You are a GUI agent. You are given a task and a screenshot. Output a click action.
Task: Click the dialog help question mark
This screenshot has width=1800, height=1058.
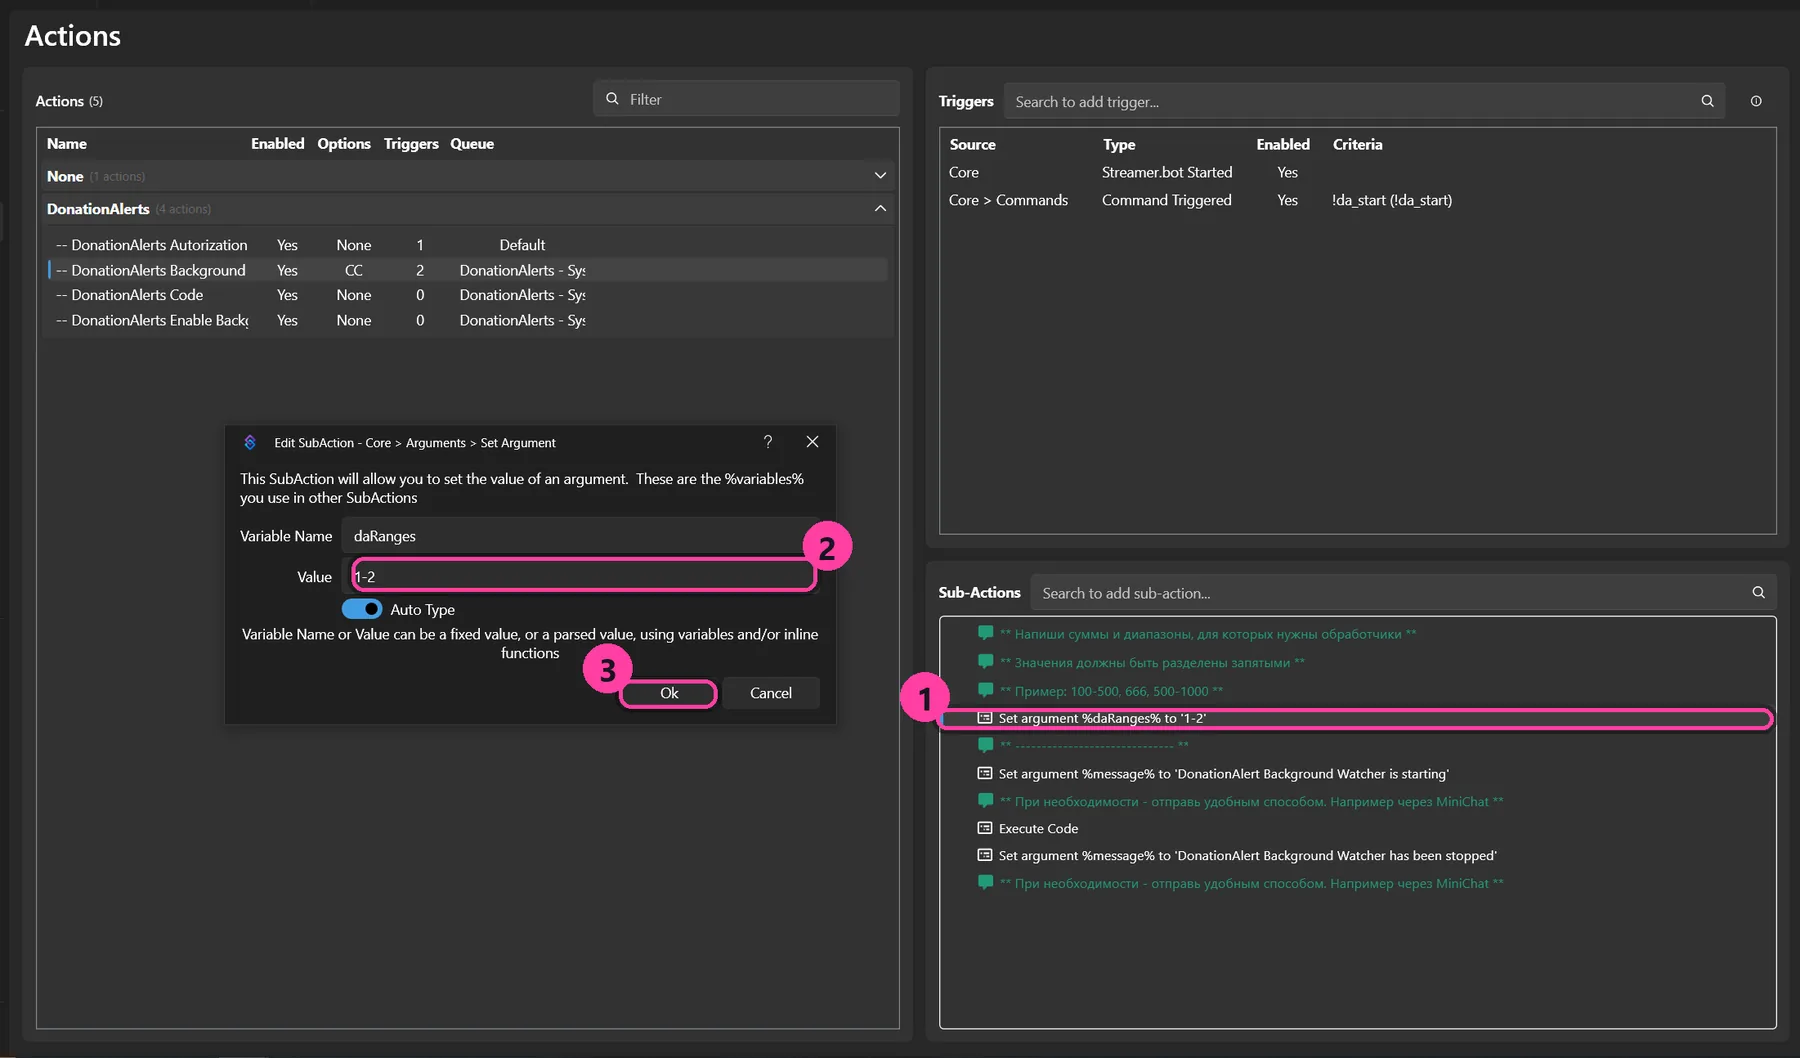point(768,442)
